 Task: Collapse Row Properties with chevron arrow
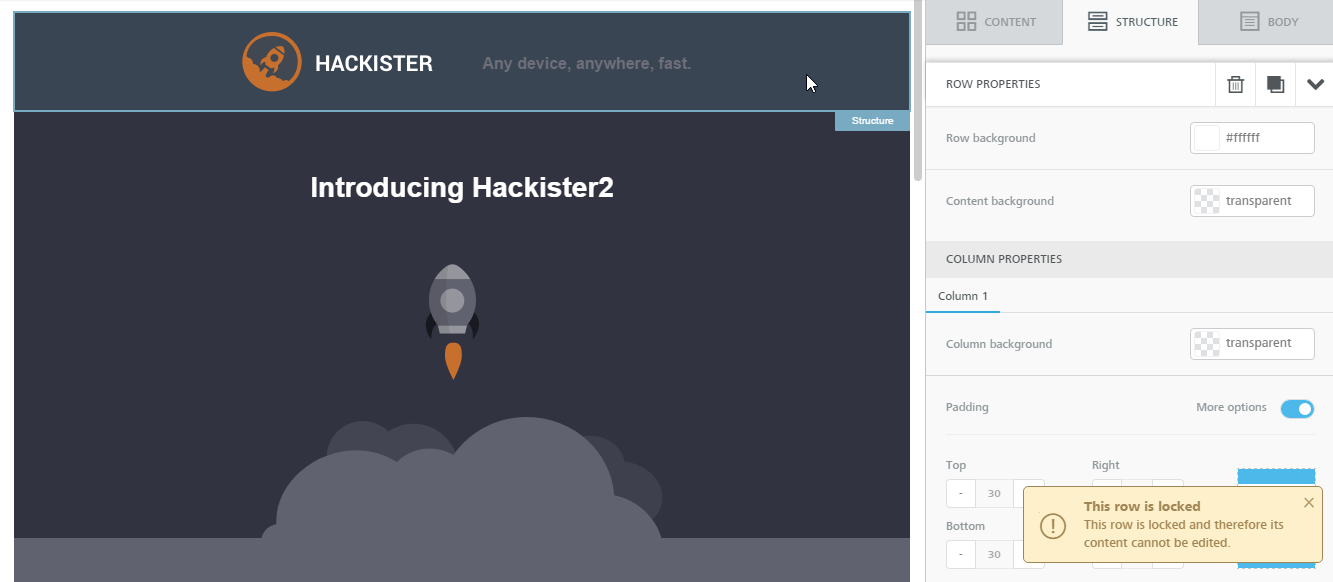[x=1314, y=85]
